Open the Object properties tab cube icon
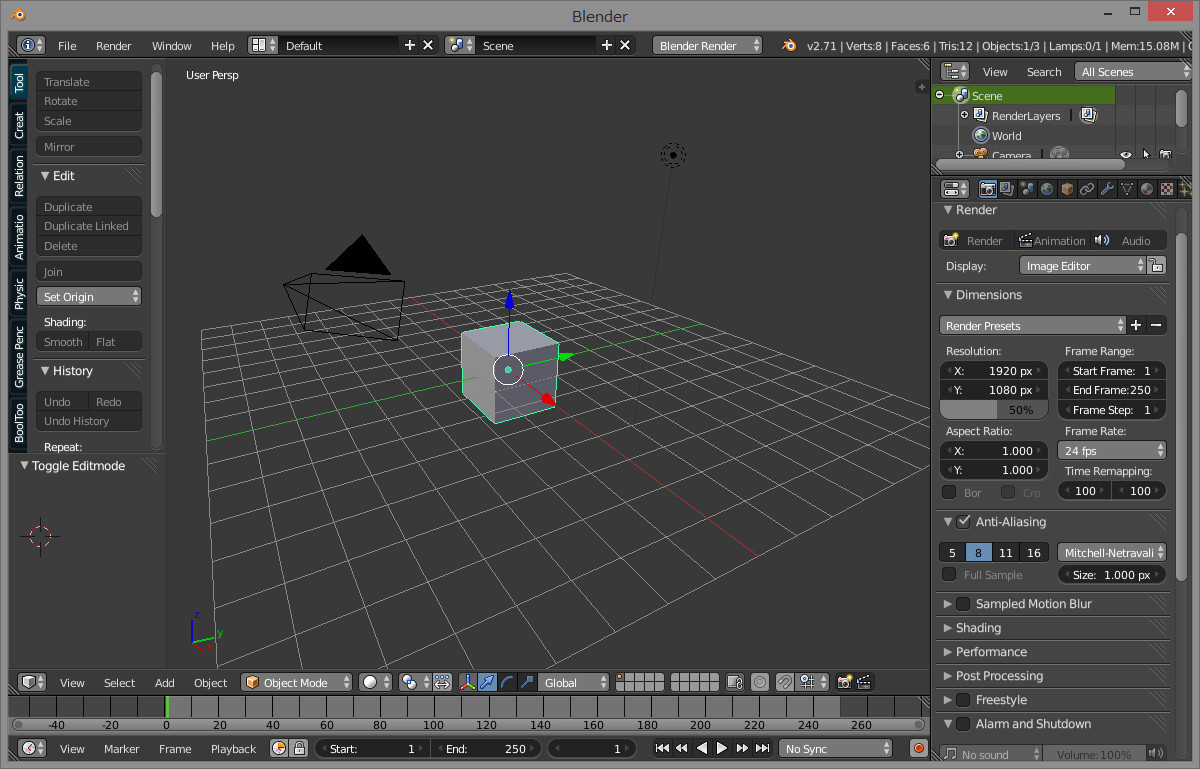 coord(1067,189)
